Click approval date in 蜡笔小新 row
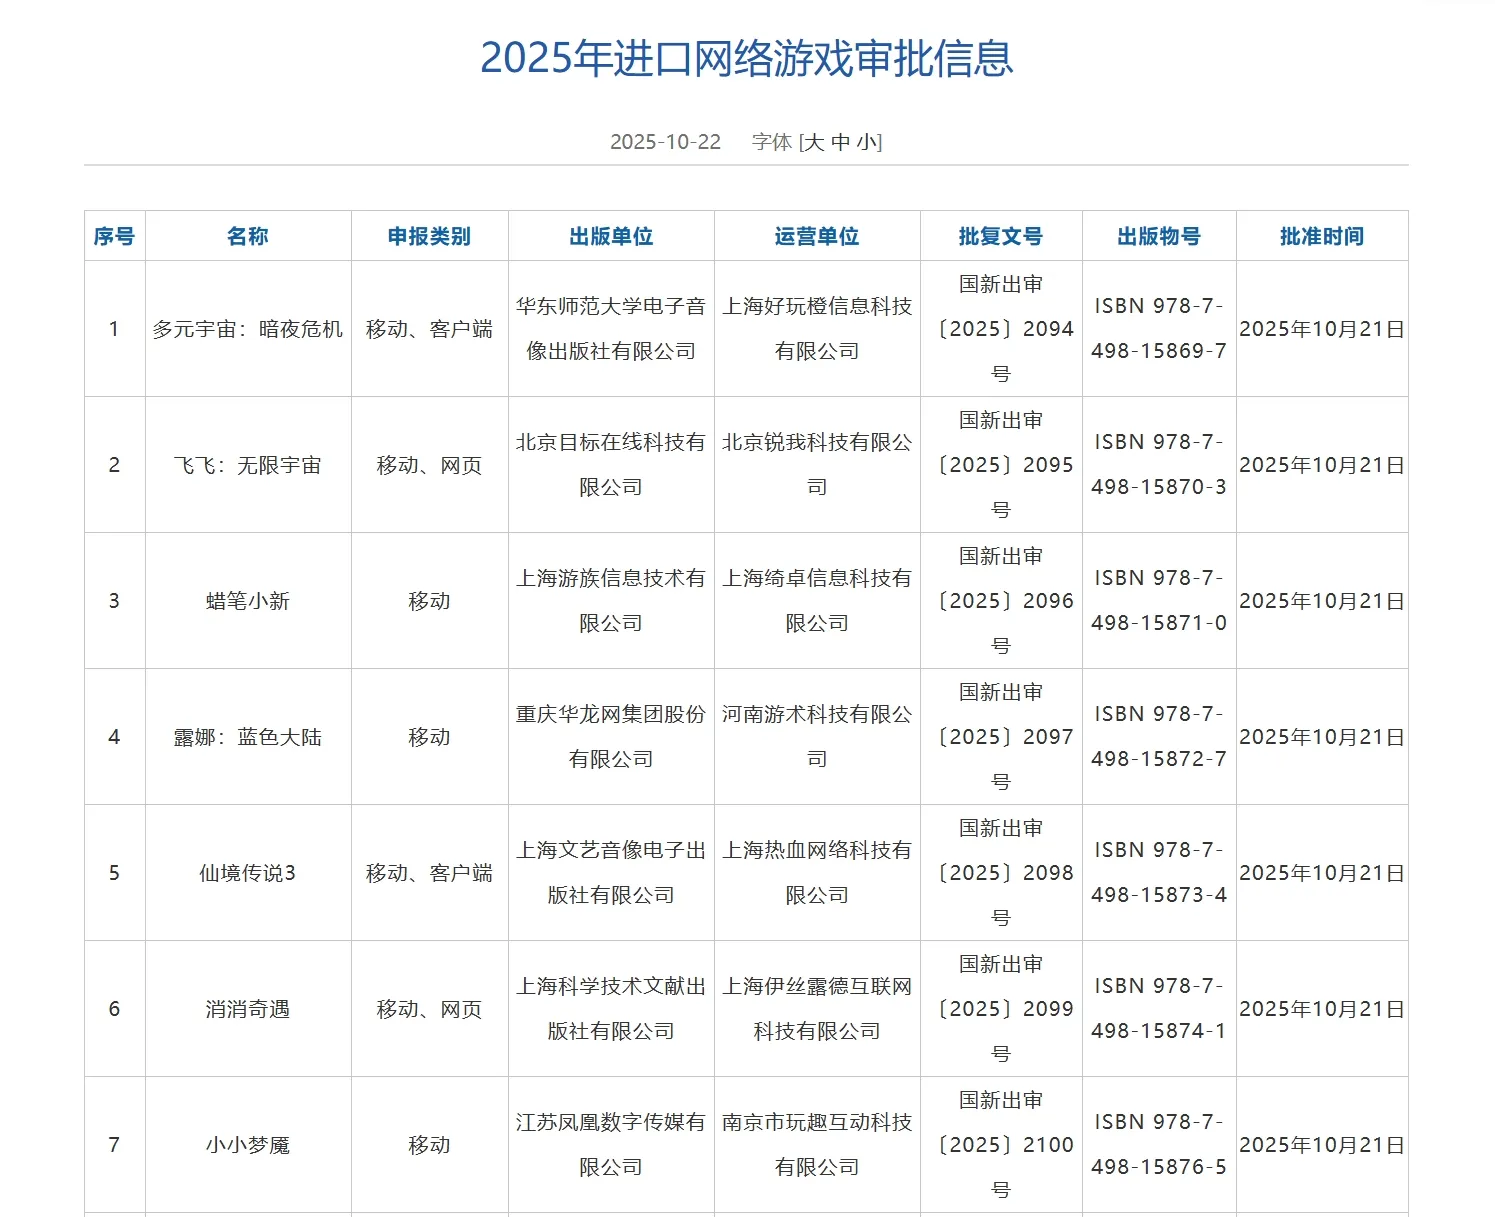Screen dimensions: 1495x1217 pos(1322,601)
